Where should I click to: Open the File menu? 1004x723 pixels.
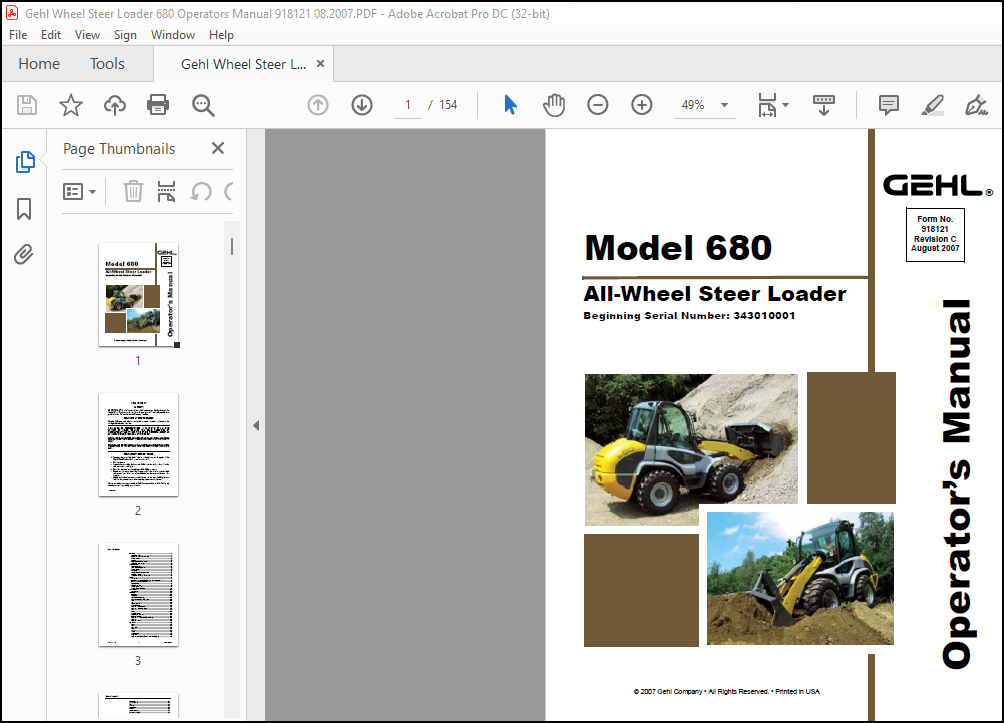18,35
